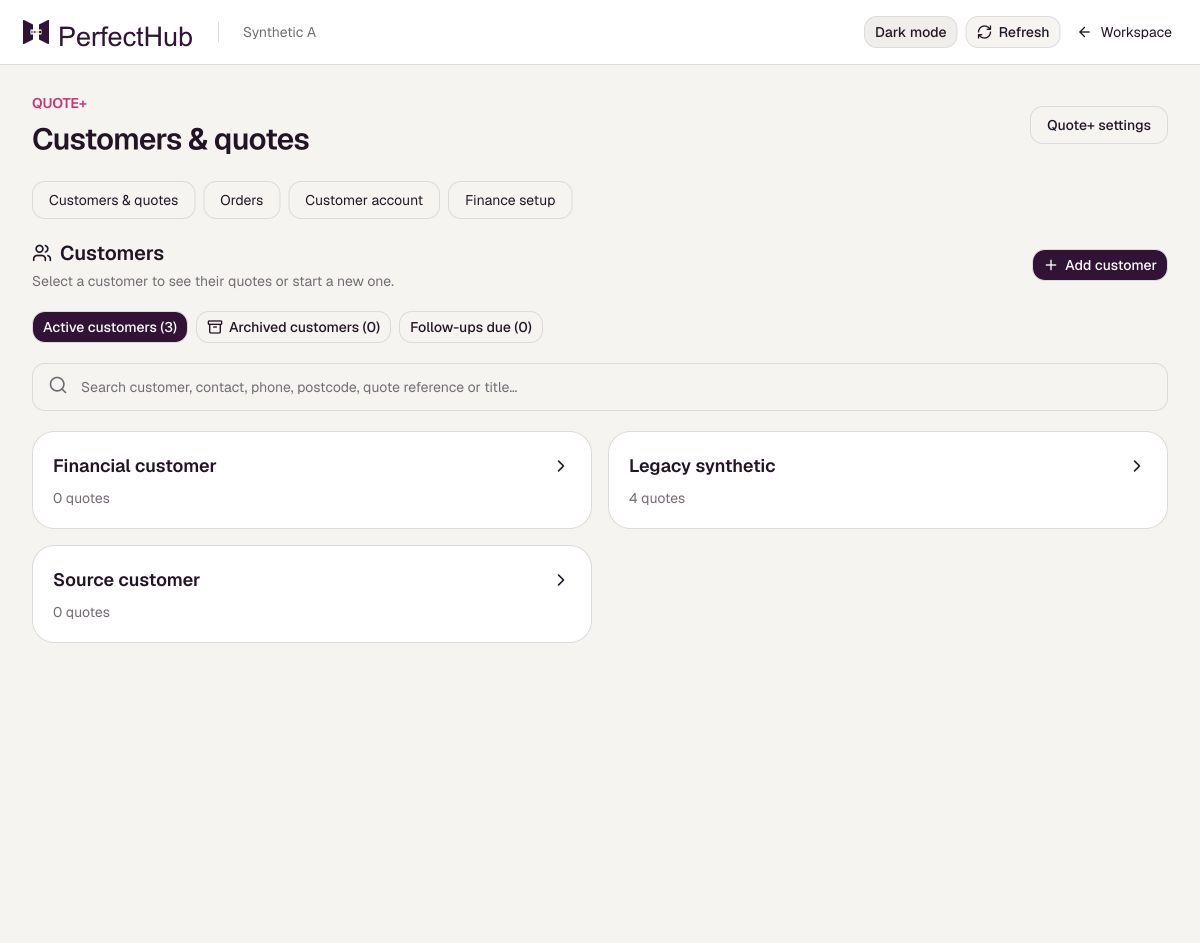Open the Financial customer card

312,480
